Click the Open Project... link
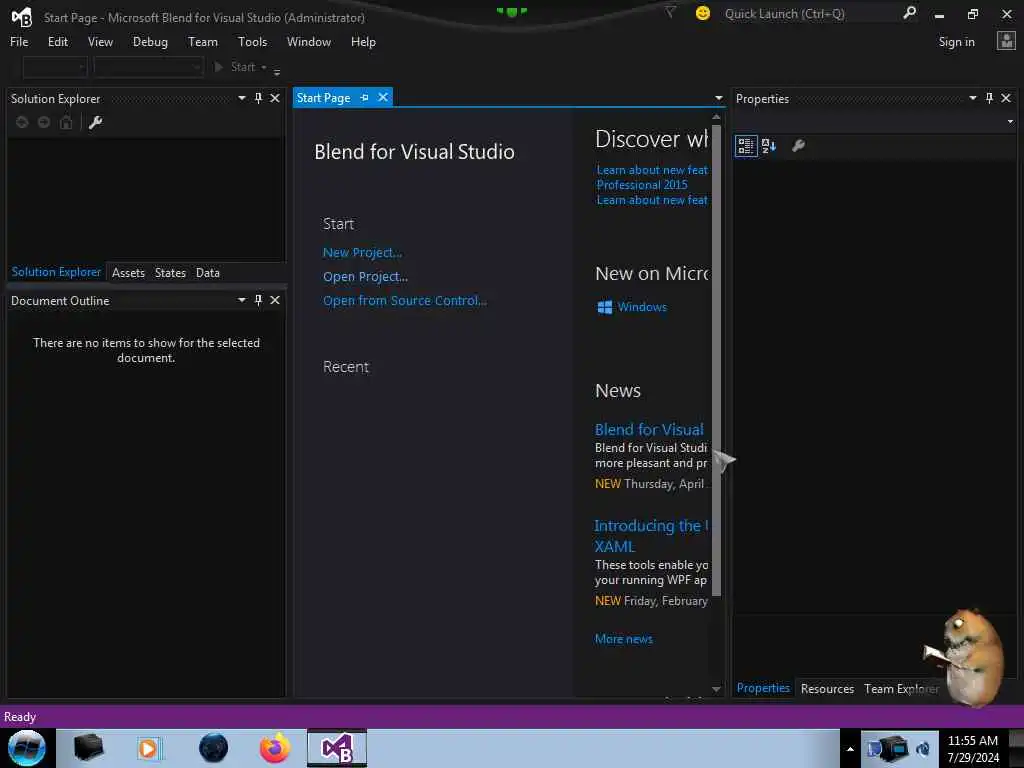This screenshot has width=1024, height=768. point(365,277)
